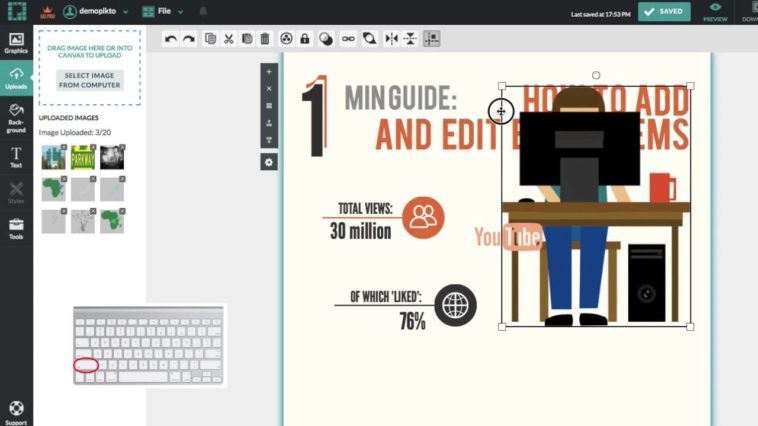Image resolution: width=758 pixels, height=426 pixels.
Task: Click the Redo arrow in the toolbar
Action: tap(188, 39)
